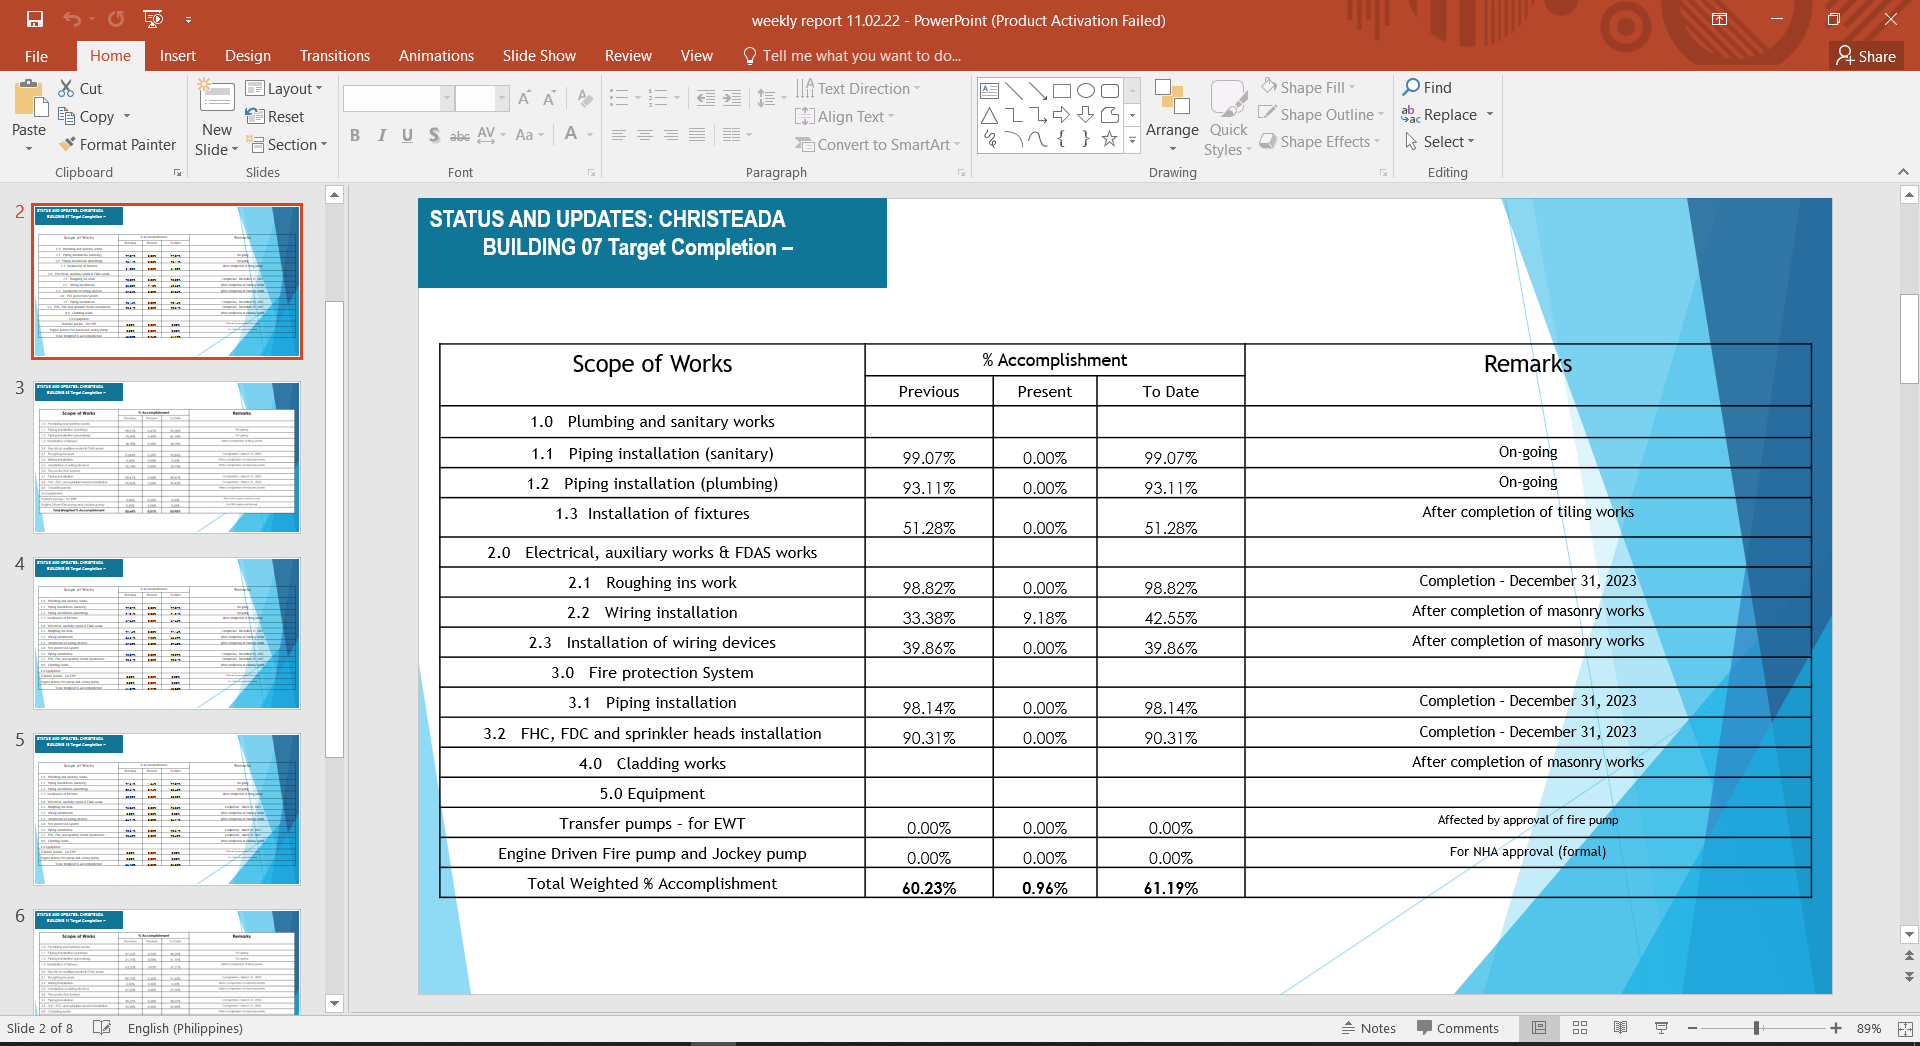The image size is (1920, 1046).
Task: Switch to the Design tab
Action: click(x=248, y=56)
